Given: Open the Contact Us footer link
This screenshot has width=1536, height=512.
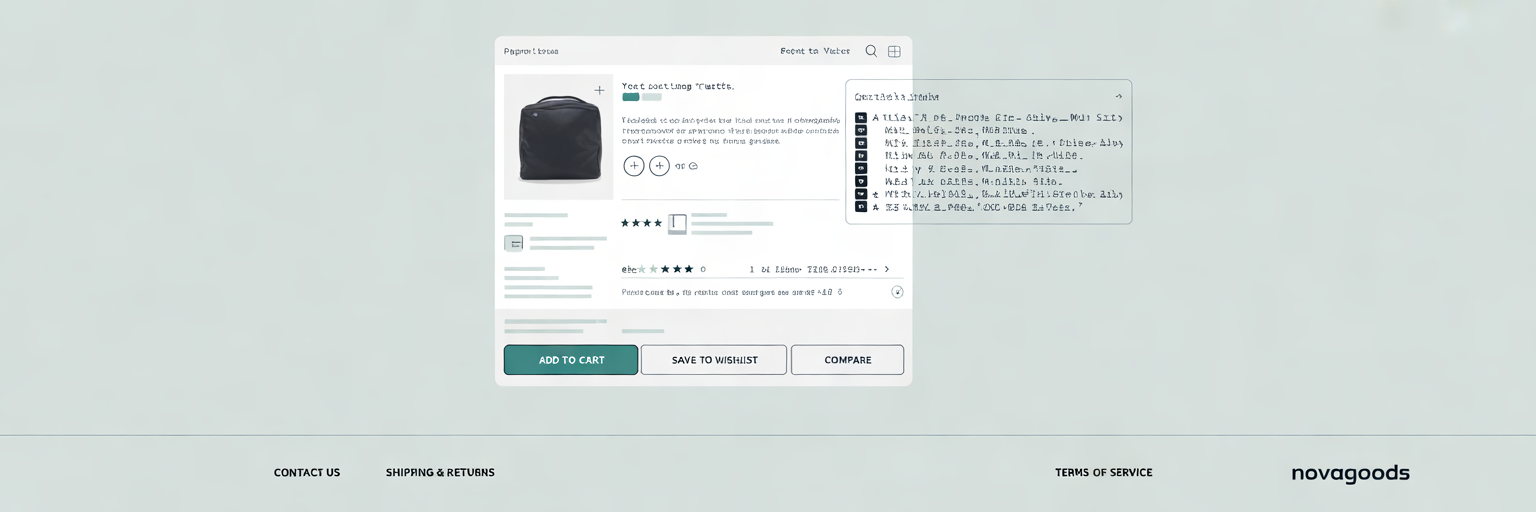Looking at the screenshot, I should pos(307,473).
